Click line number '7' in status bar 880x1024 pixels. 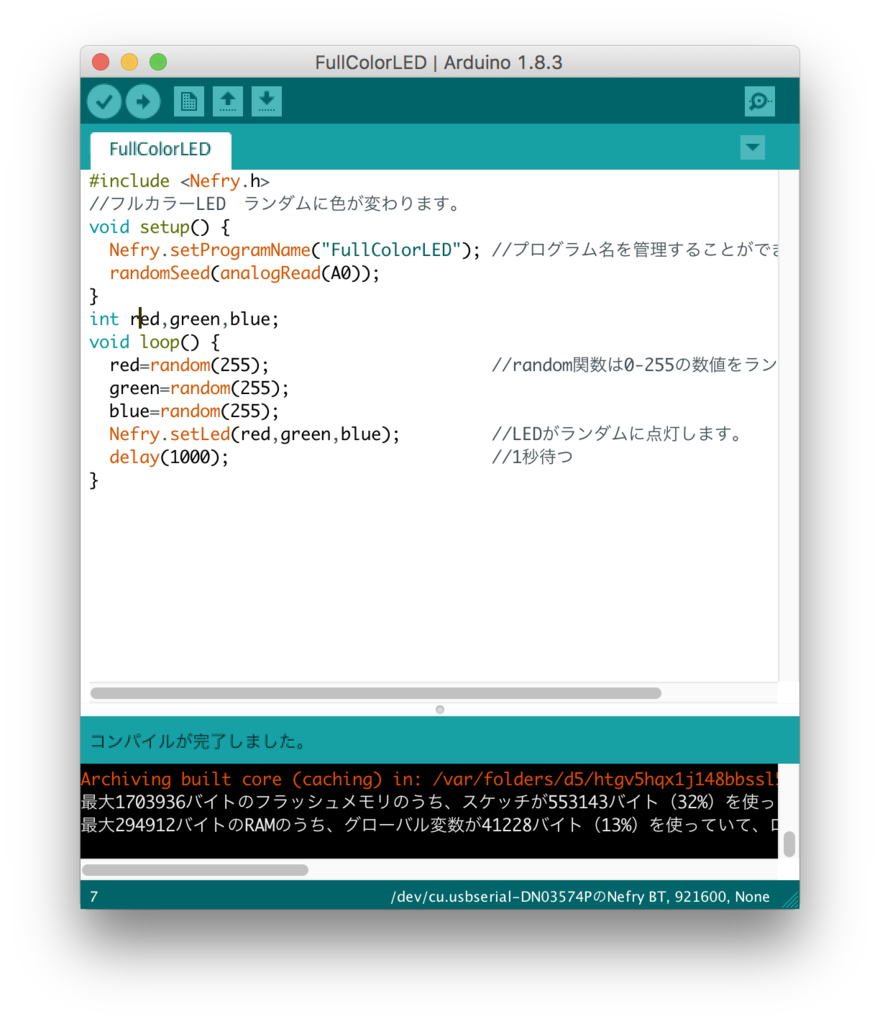[93, 897]
